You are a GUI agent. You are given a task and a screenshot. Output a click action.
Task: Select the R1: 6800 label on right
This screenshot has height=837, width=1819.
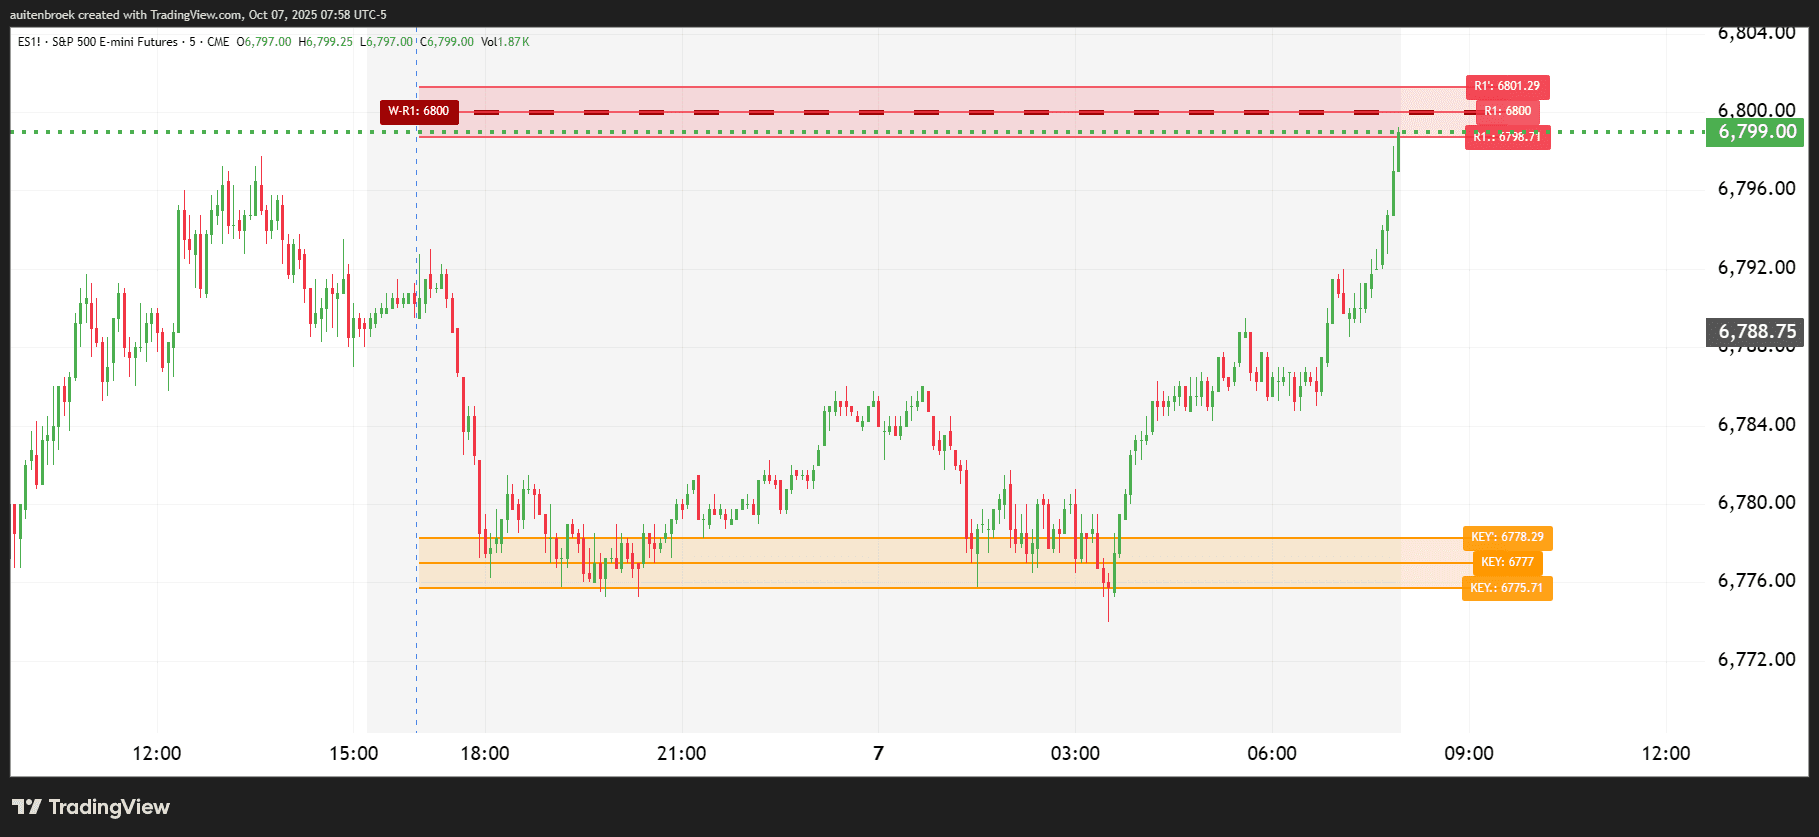pos(1506,111)
